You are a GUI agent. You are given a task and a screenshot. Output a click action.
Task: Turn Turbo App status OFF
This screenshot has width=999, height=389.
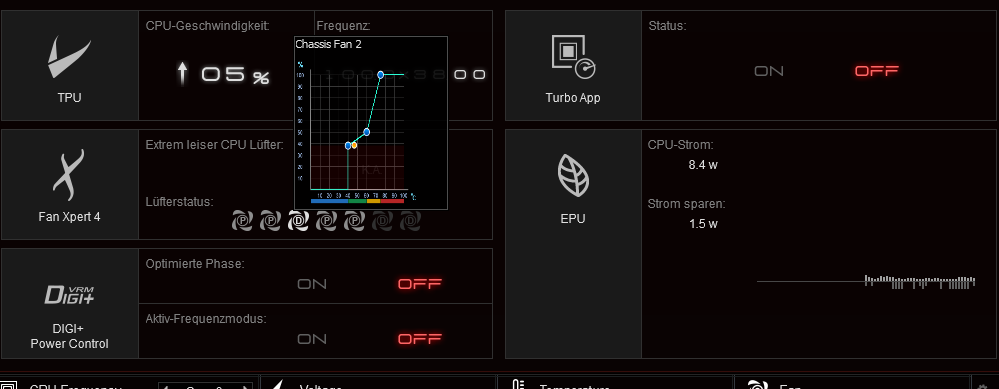pyautogui.click(x=877, y=71)
